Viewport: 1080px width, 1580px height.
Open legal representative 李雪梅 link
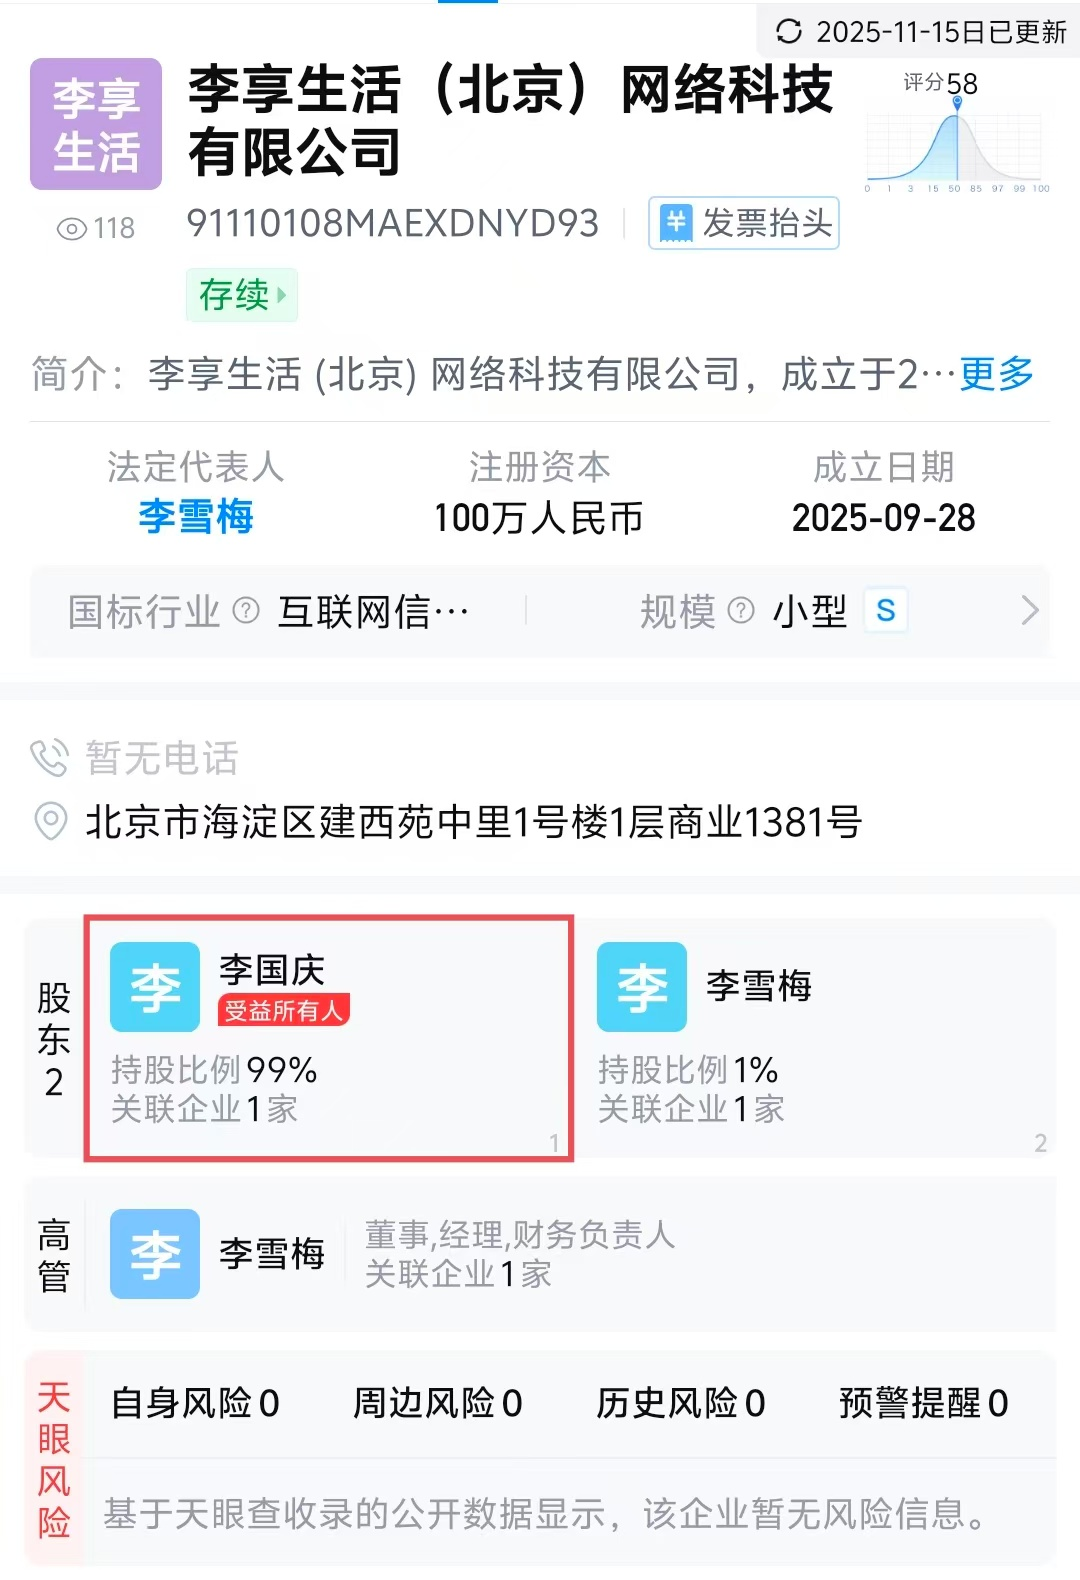click(196, 517)
